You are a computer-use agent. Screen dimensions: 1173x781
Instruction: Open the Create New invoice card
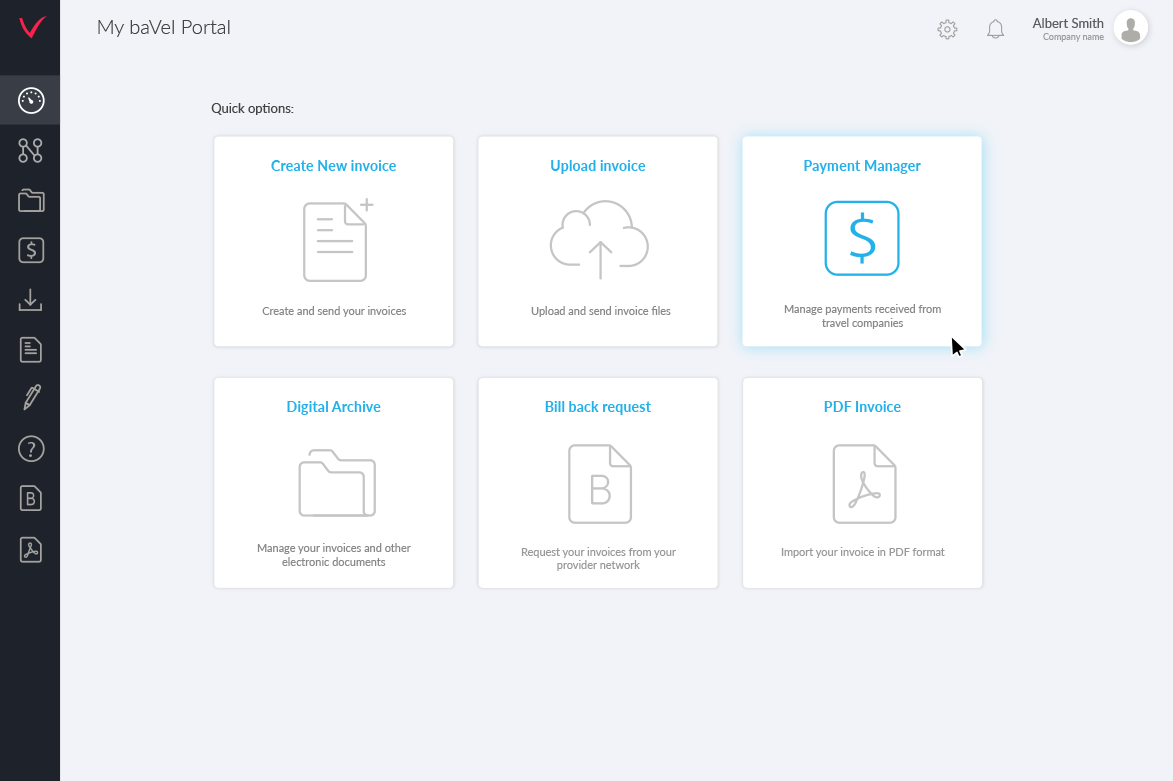334,242
